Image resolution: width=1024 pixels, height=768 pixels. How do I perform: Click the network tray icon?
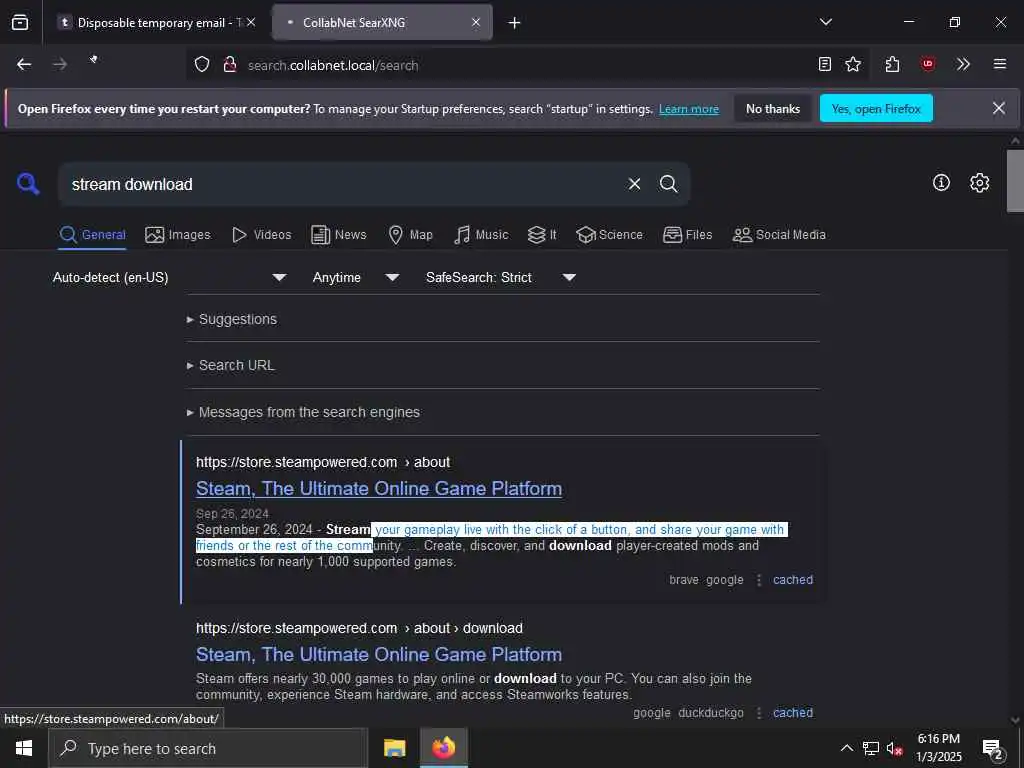click(871, 748)
